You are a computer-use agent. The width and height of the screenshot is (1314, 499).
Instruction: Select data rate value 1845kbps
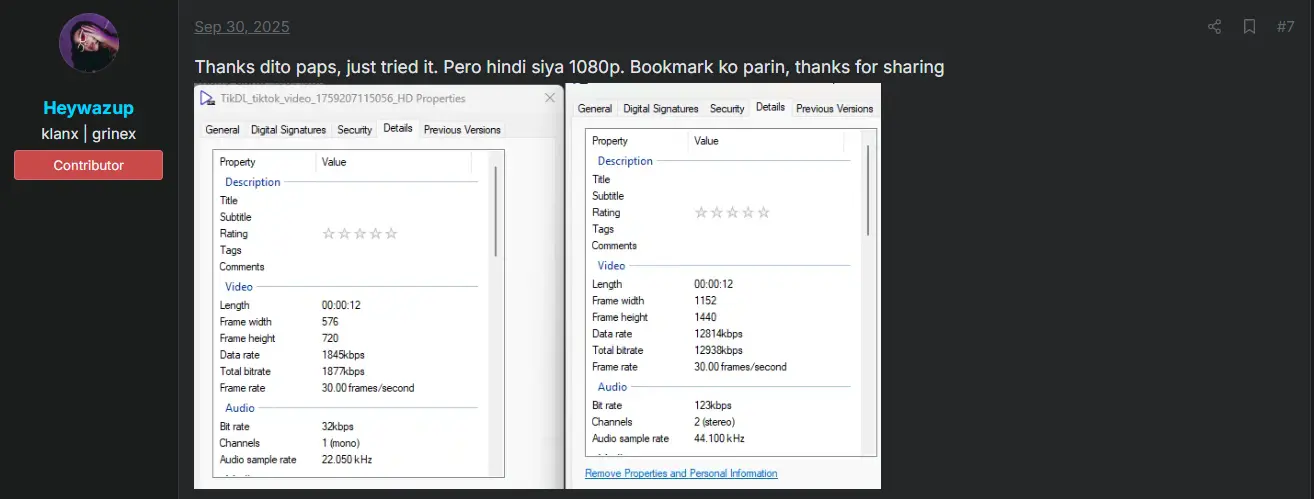[343, 355]
